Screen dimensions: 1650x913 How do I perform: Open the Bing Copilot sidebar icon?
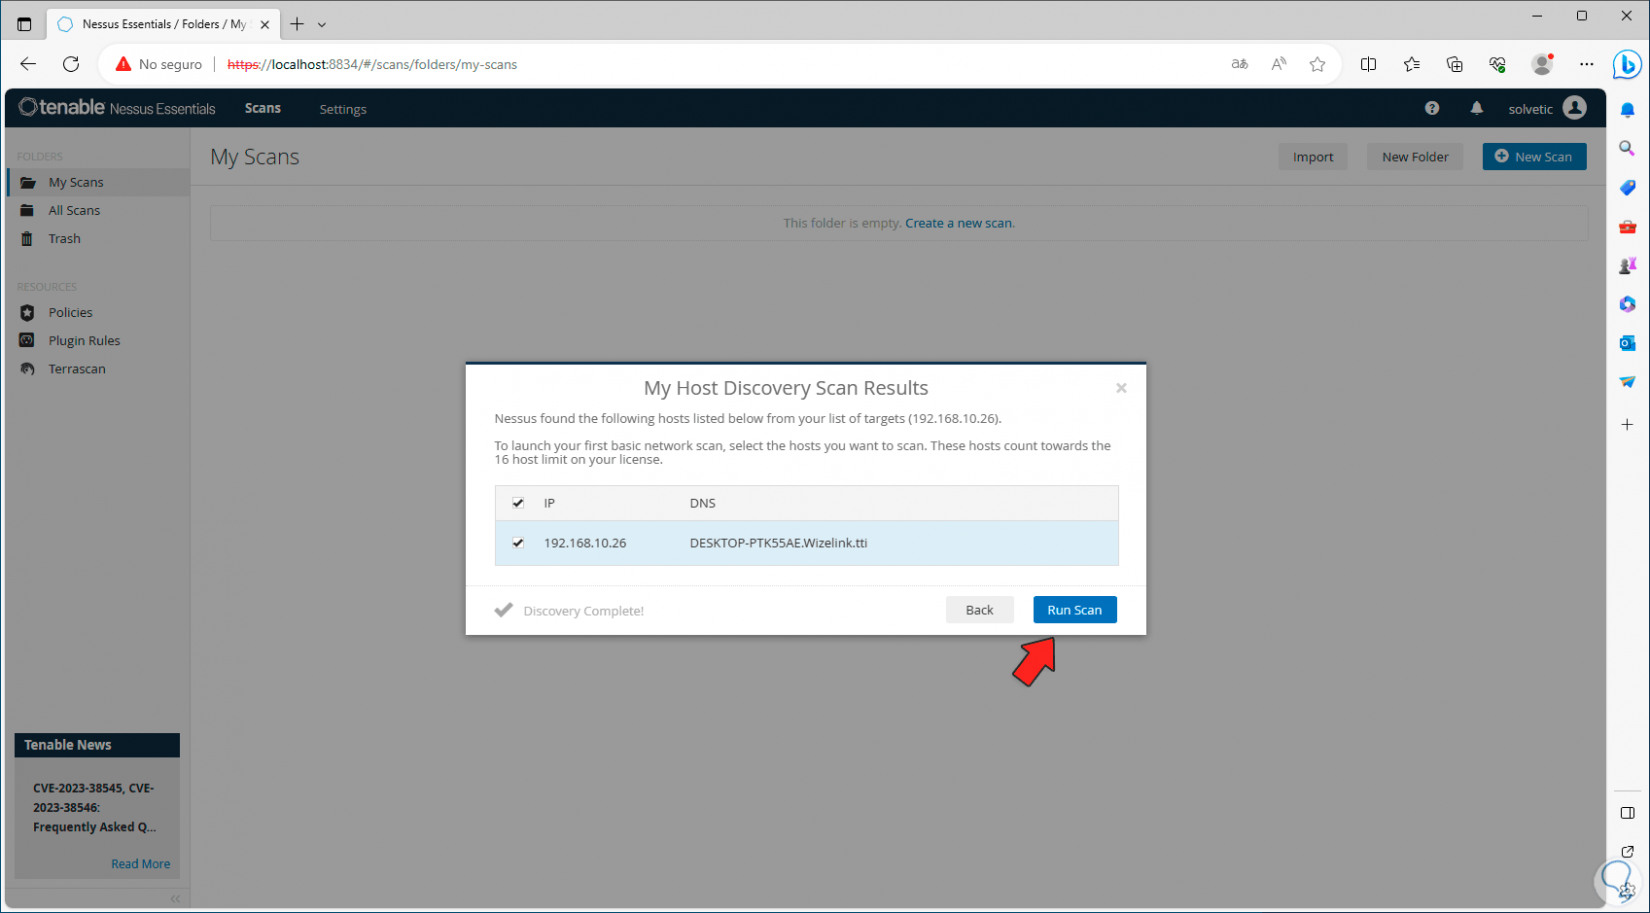[1627, 65]
